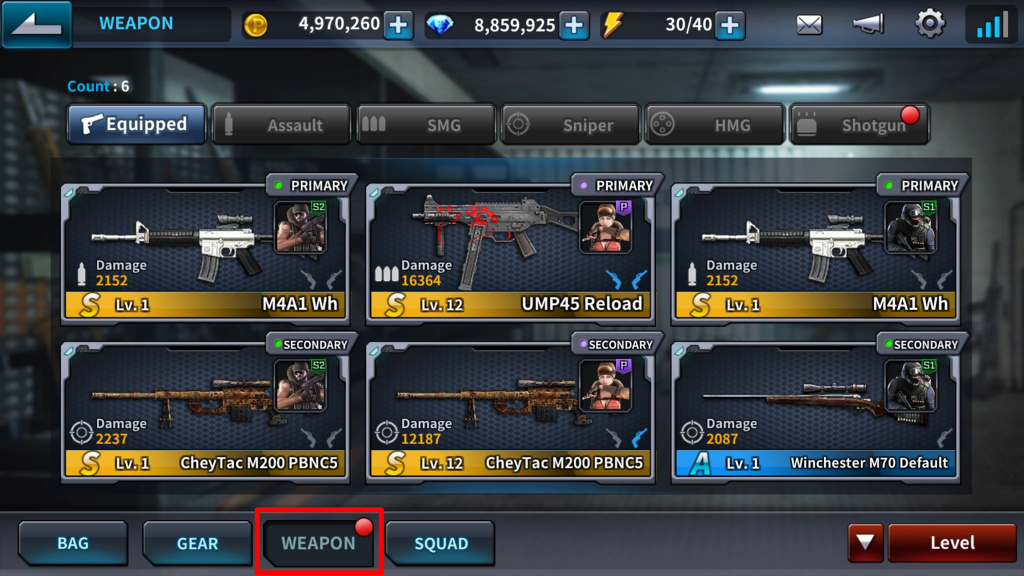Viewport: 1024px width, 576px height.
Task: Check the signal bars icon
Action: (x=991, y=25)
